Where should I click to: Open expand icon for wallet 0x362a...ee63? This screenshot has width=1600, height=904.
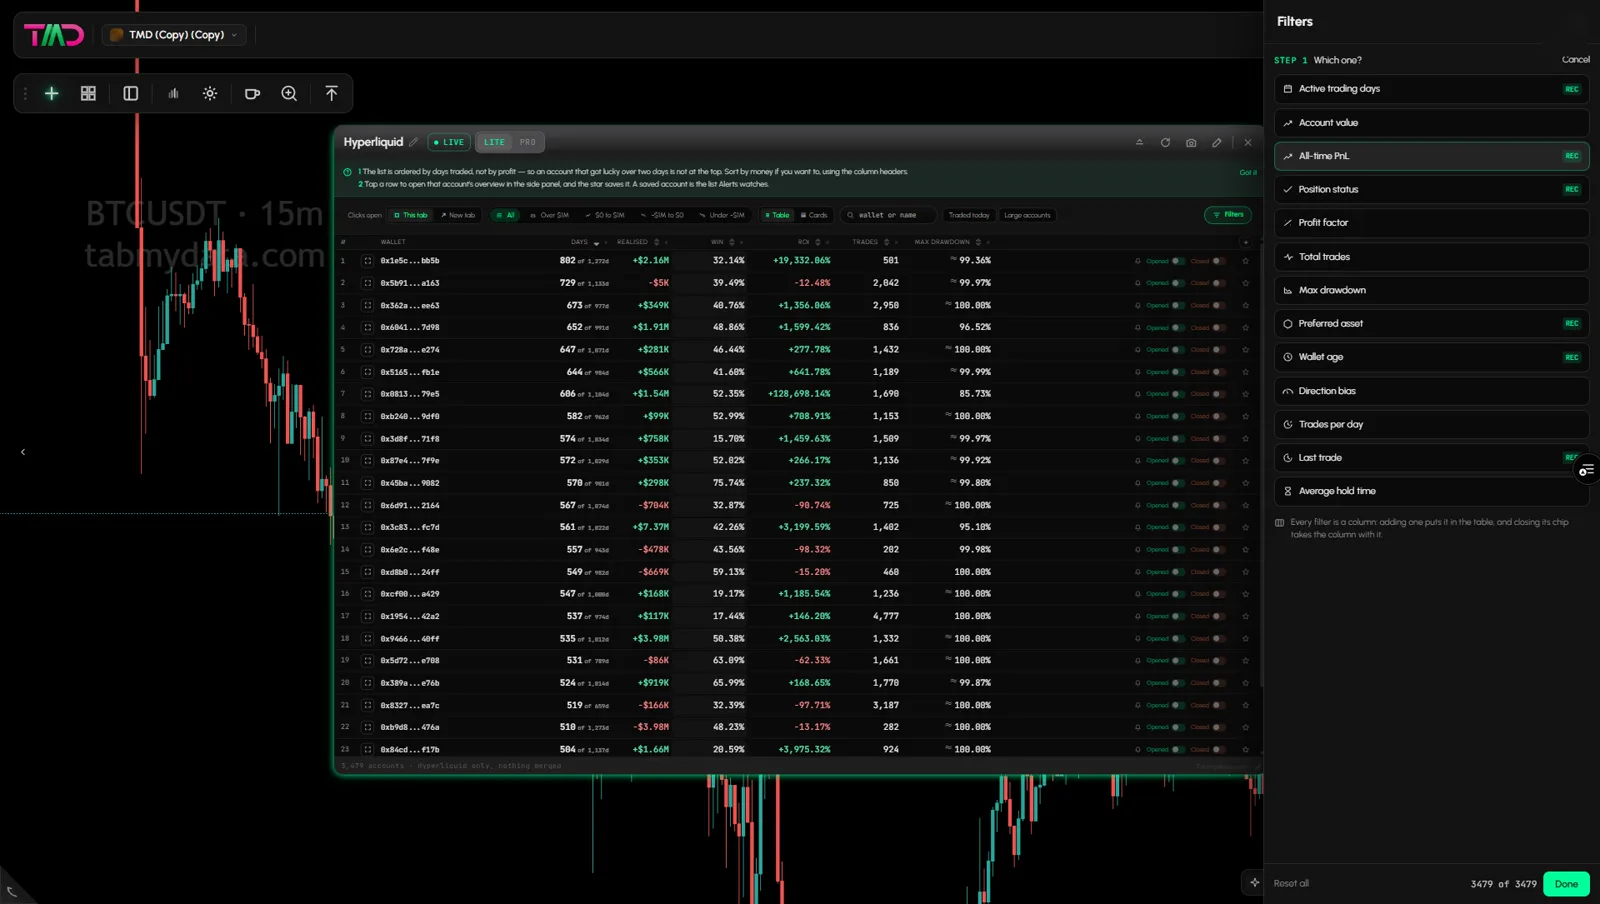367,305
